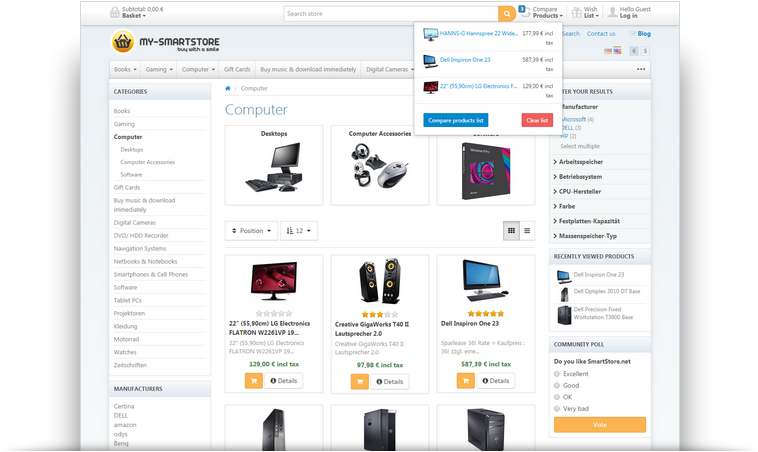Click Dell Optiplex thumbnail in recently viewed
Screen dimensions: 758x452
click(564, 294)
